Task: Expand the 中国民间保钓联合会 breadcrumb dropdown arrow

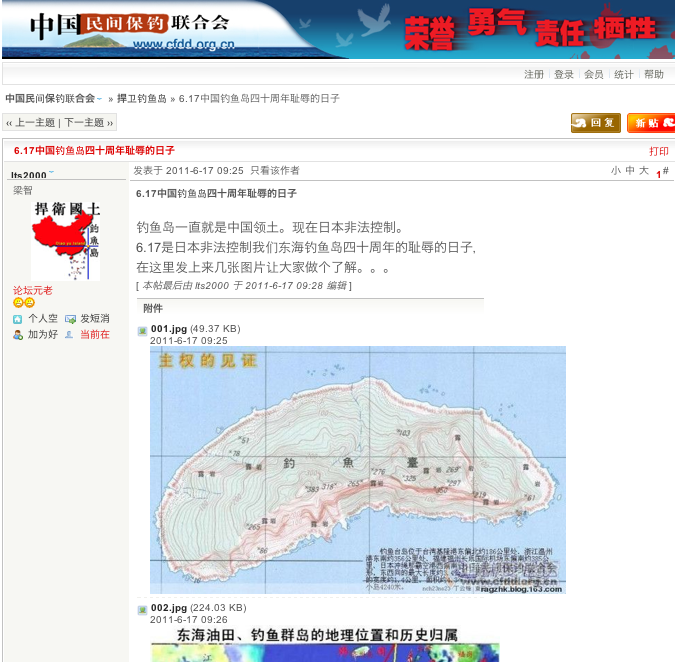Action: (x=99, y=99)
